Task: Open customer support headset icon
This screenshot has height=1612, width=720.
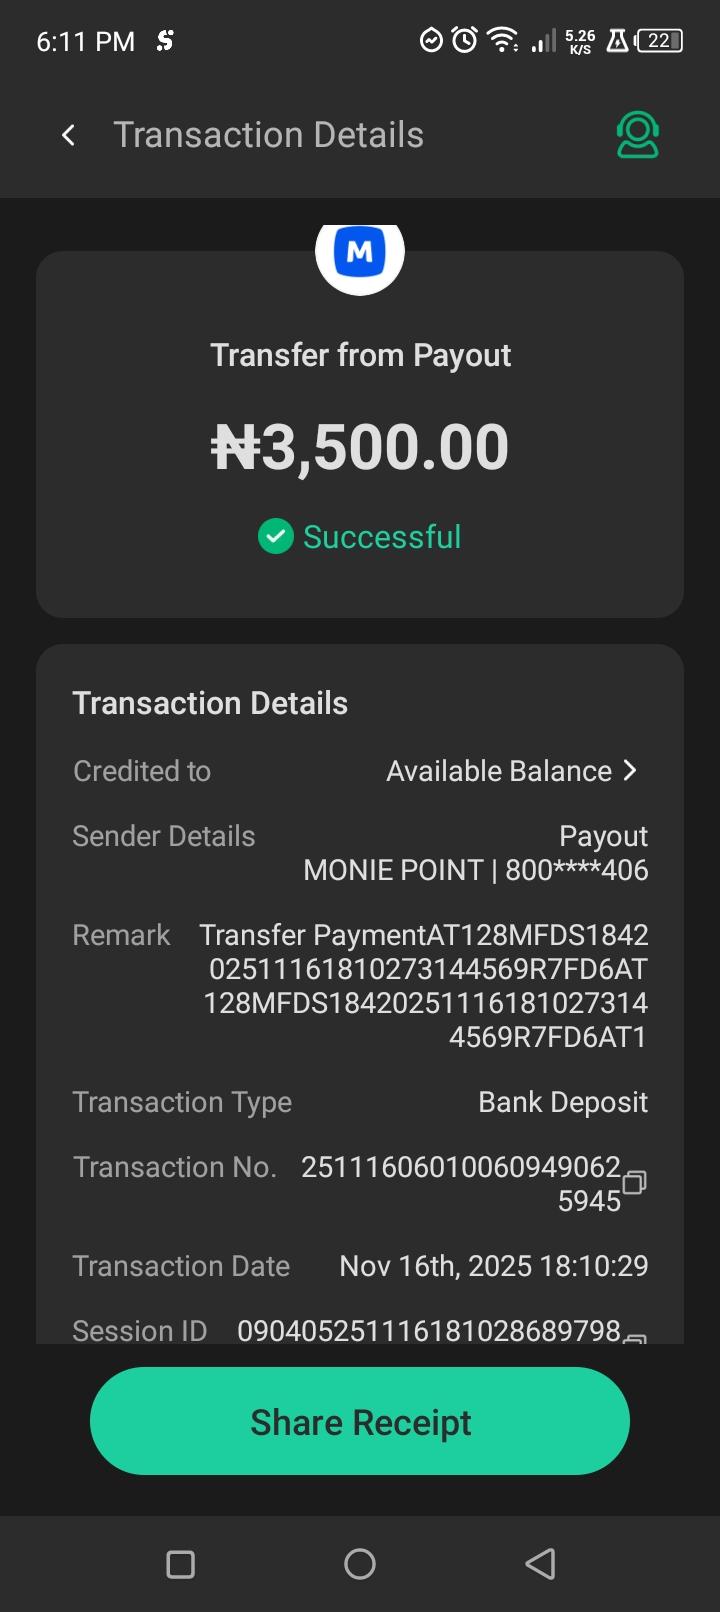Action: coord(637,135)
